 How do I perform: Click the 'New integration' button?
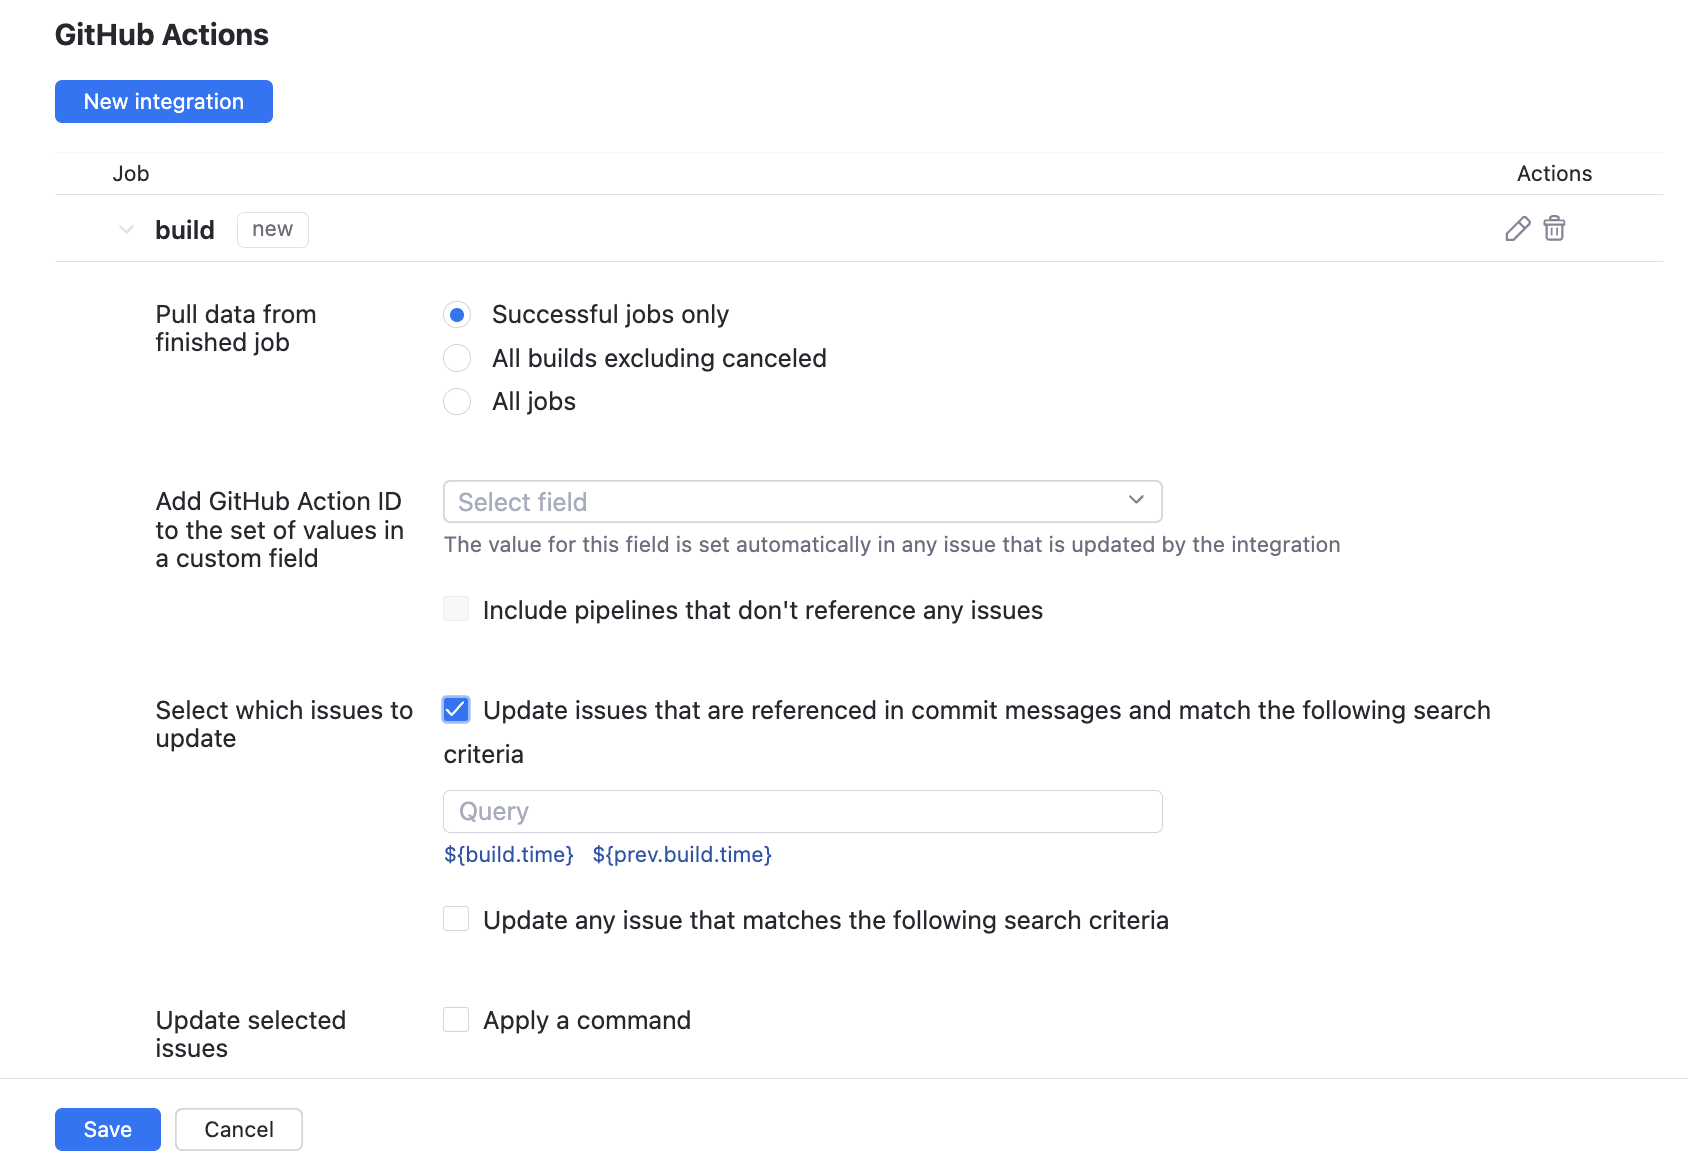click(x=164, y=102)
